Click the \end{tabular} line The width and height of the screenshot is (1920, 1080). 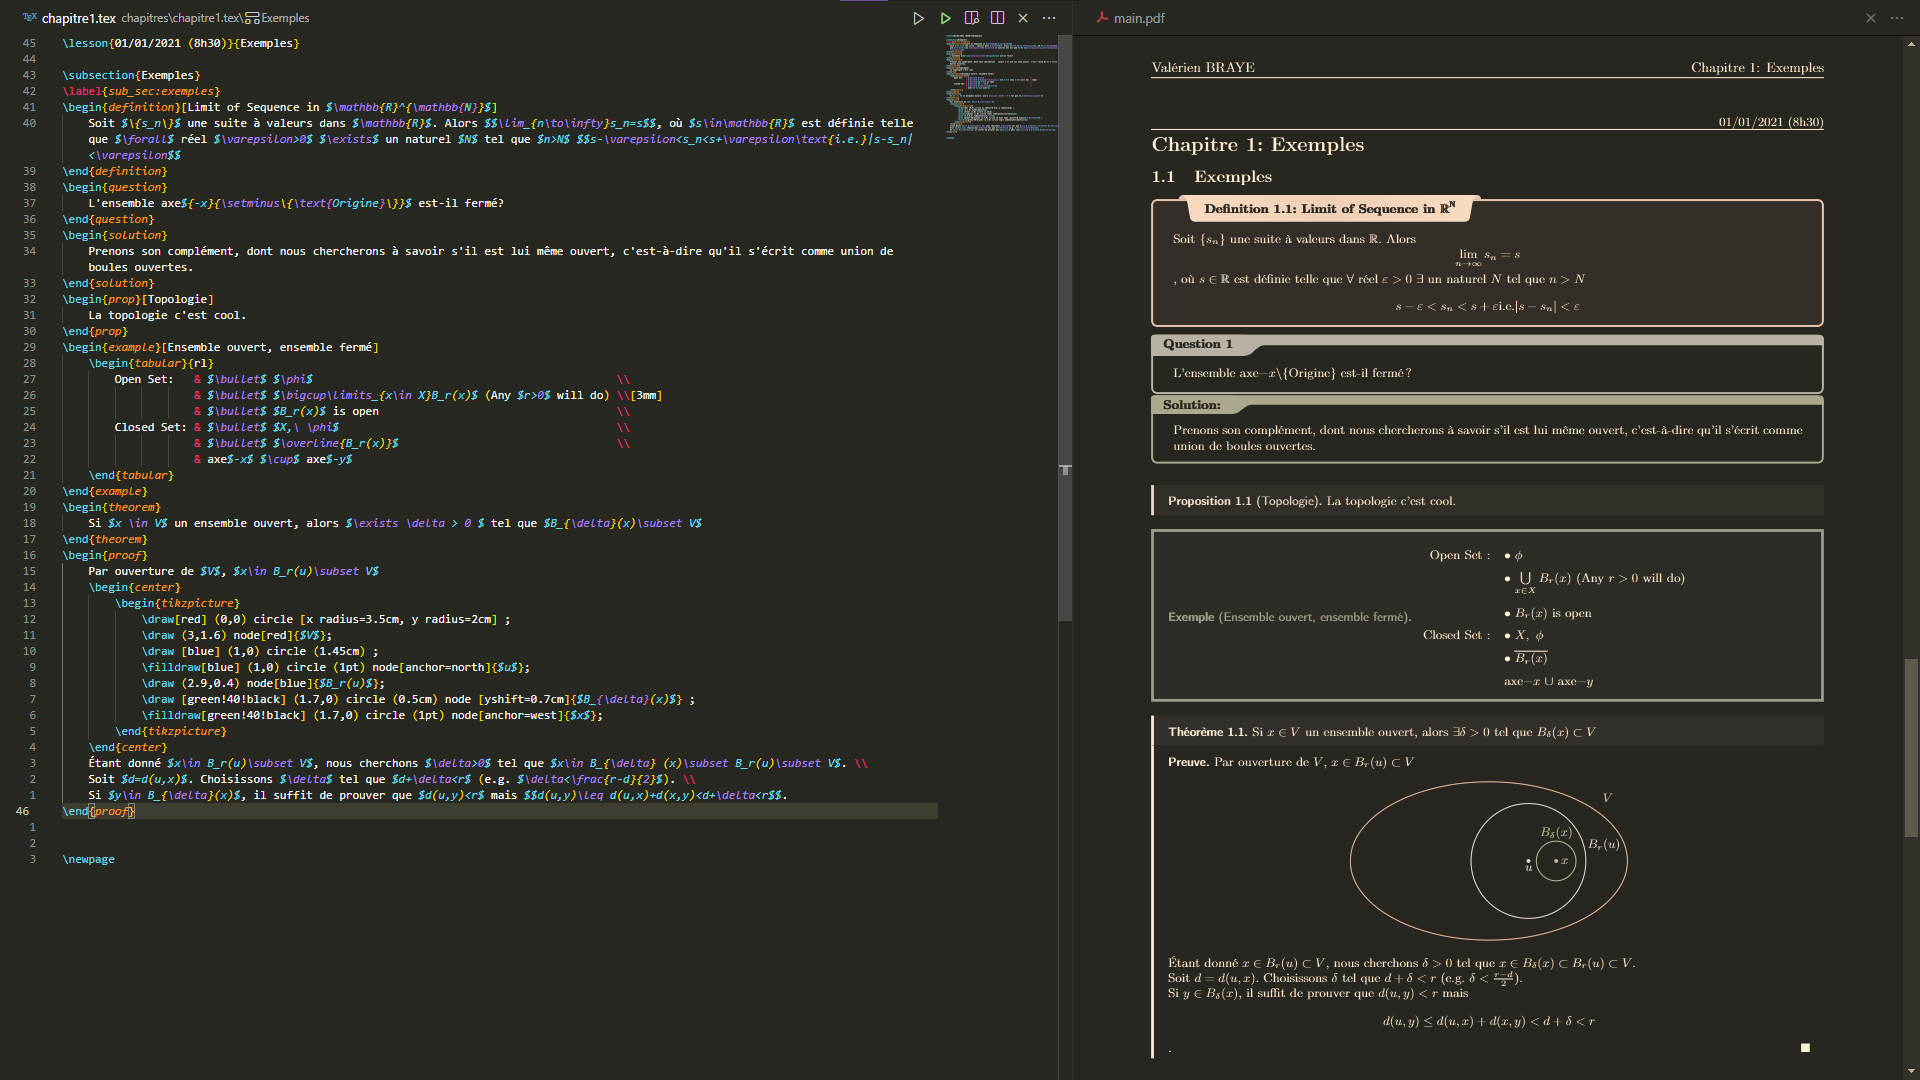pyautogui.click(x=131, y=475)
